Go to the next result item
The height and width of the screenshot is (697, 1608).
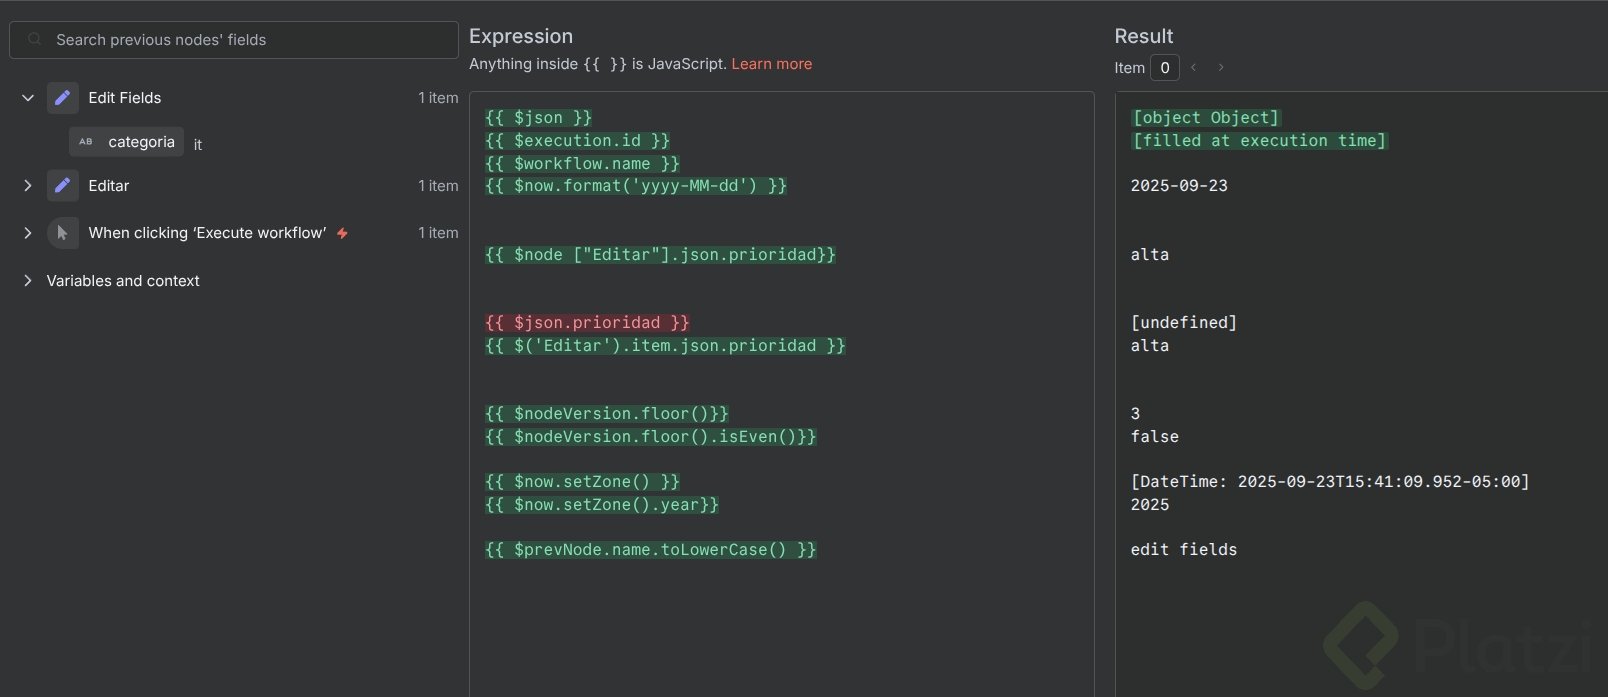click(x=1221, y=68)
